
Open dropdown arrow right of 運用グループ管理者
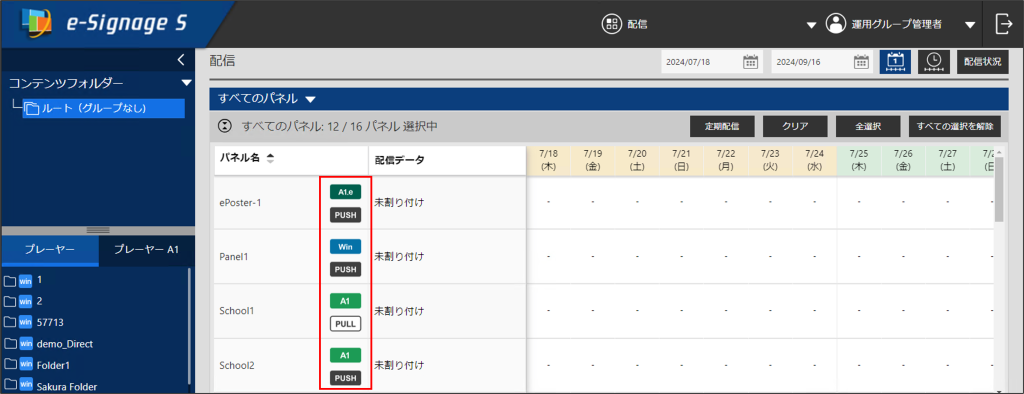pyautogui.click(x=970, y=25)
